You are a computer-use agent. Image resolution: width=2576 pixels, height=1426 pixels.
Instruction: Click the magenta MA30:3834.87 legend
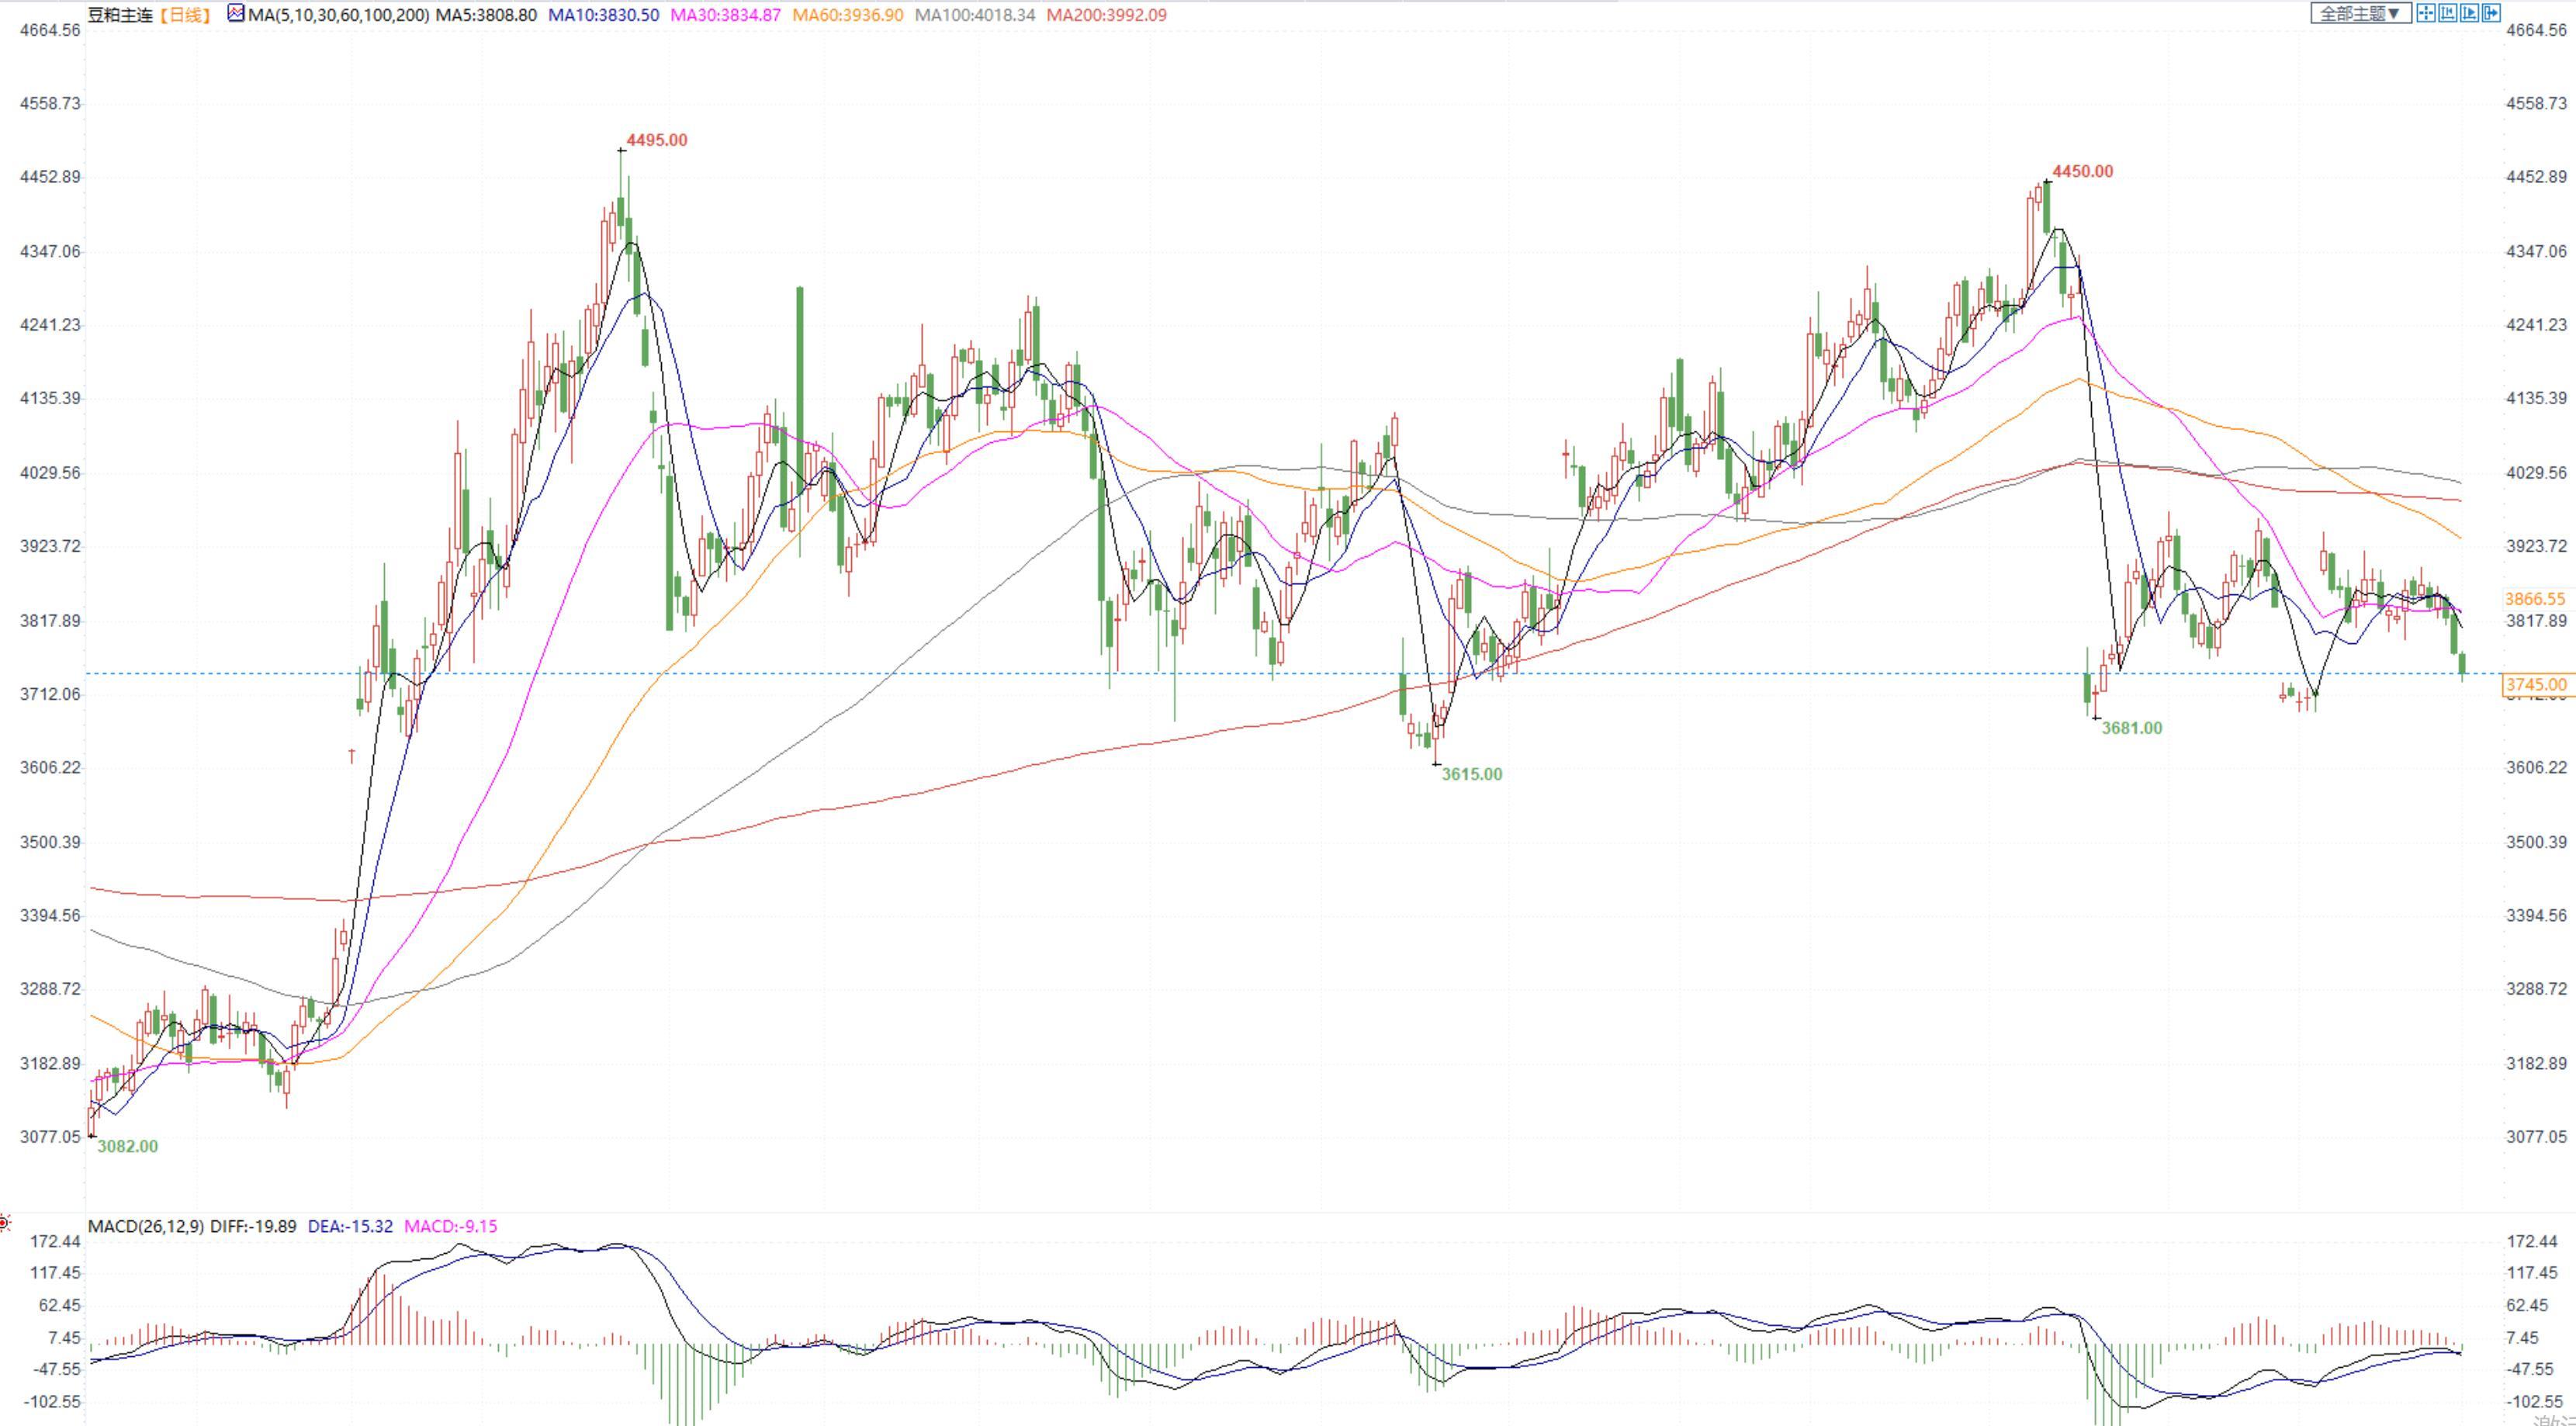725,15
